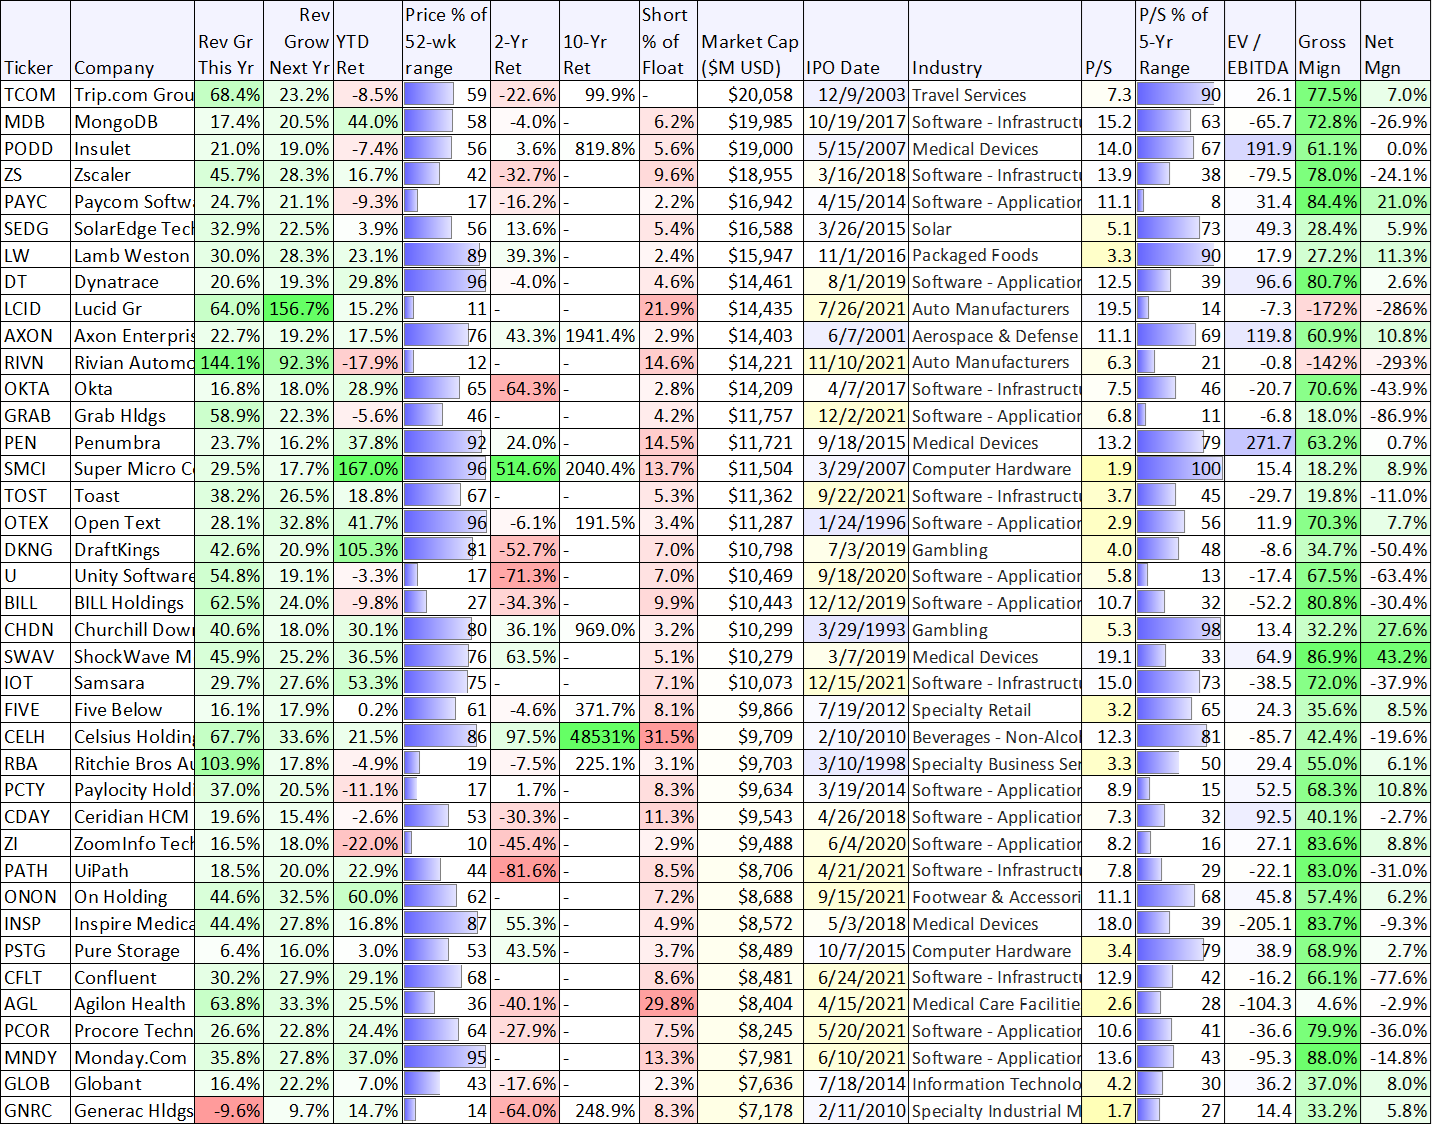
Task: Select the P/S column header
Action: point(1108,41)
